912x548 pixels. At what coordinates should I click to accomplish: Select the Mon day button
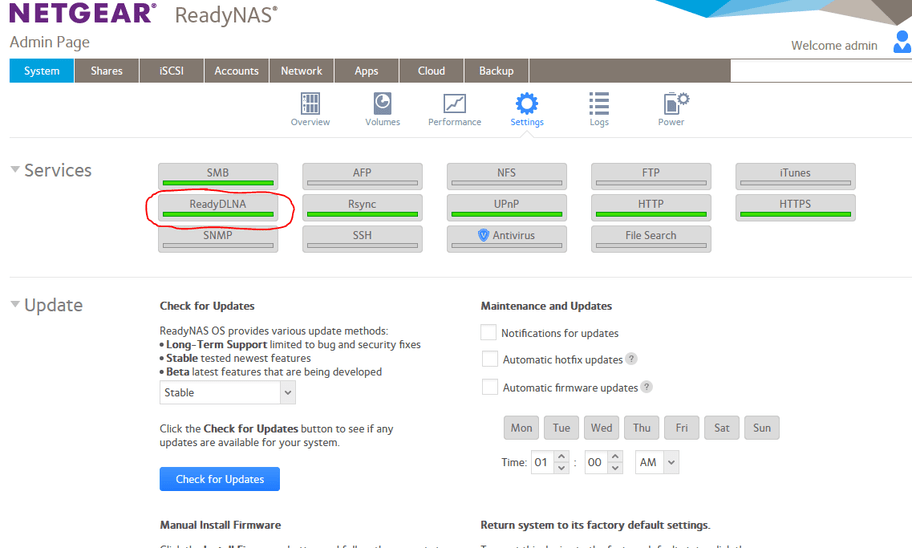(521, 428)
